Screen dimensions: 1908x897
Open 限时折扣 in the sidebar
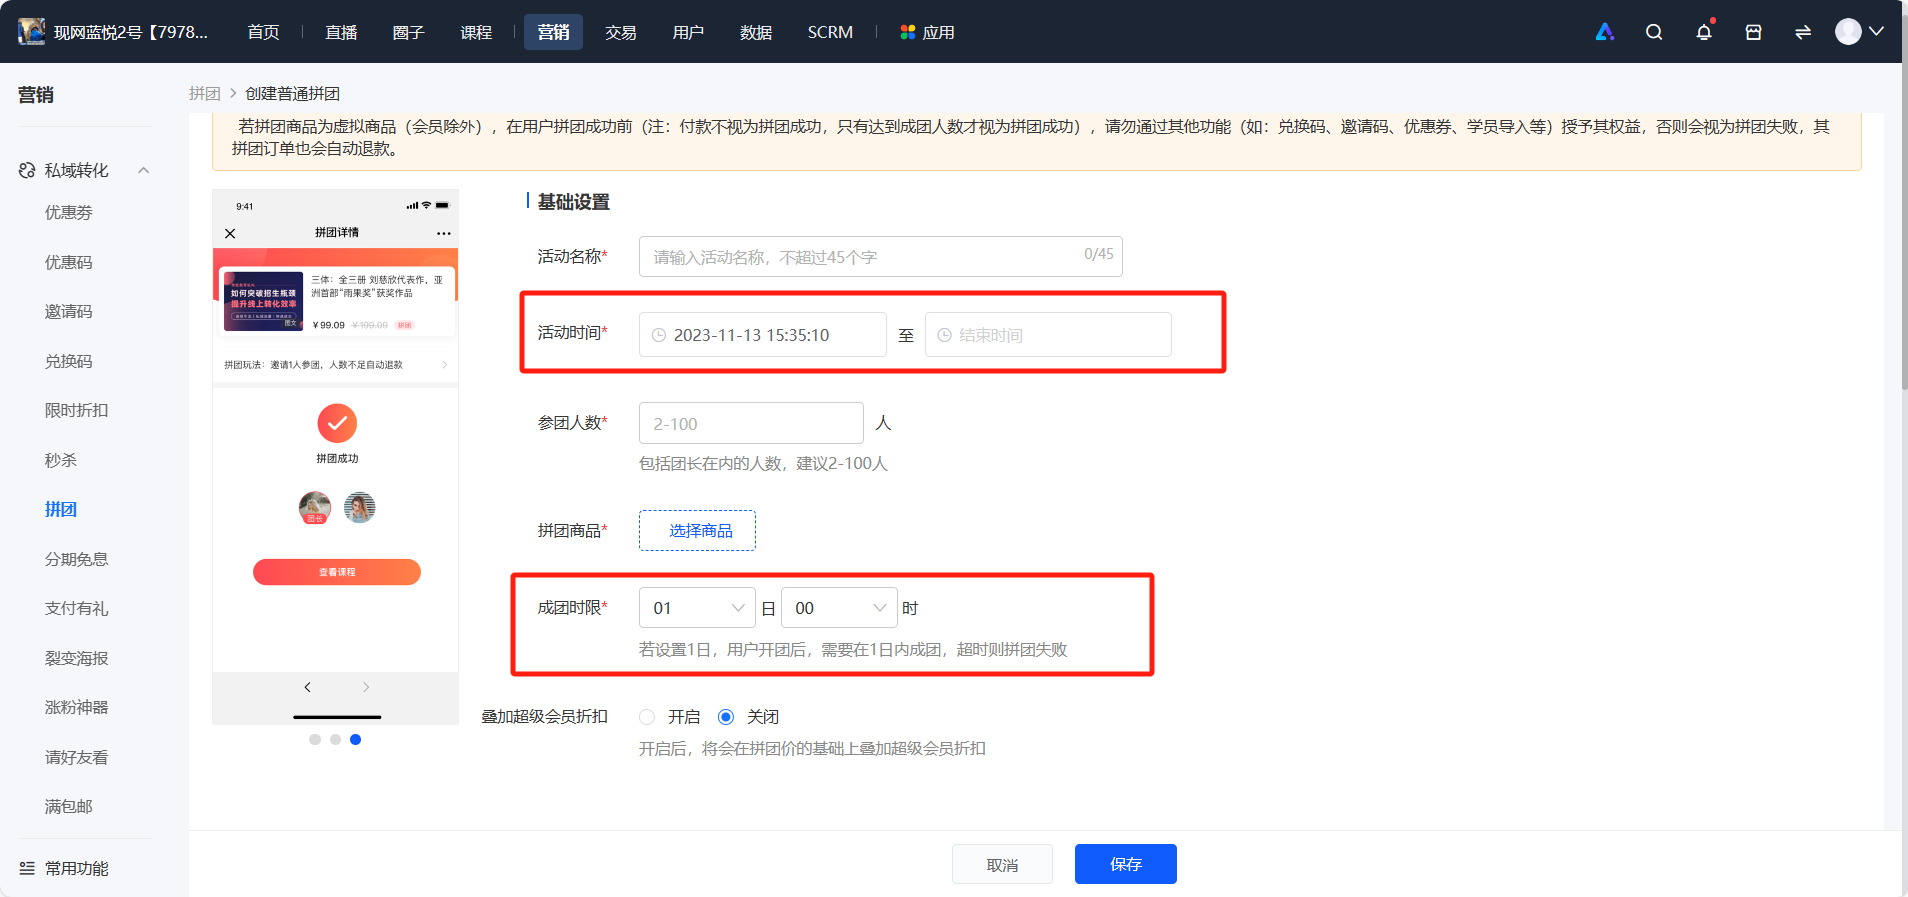click(x=77, y=410)
